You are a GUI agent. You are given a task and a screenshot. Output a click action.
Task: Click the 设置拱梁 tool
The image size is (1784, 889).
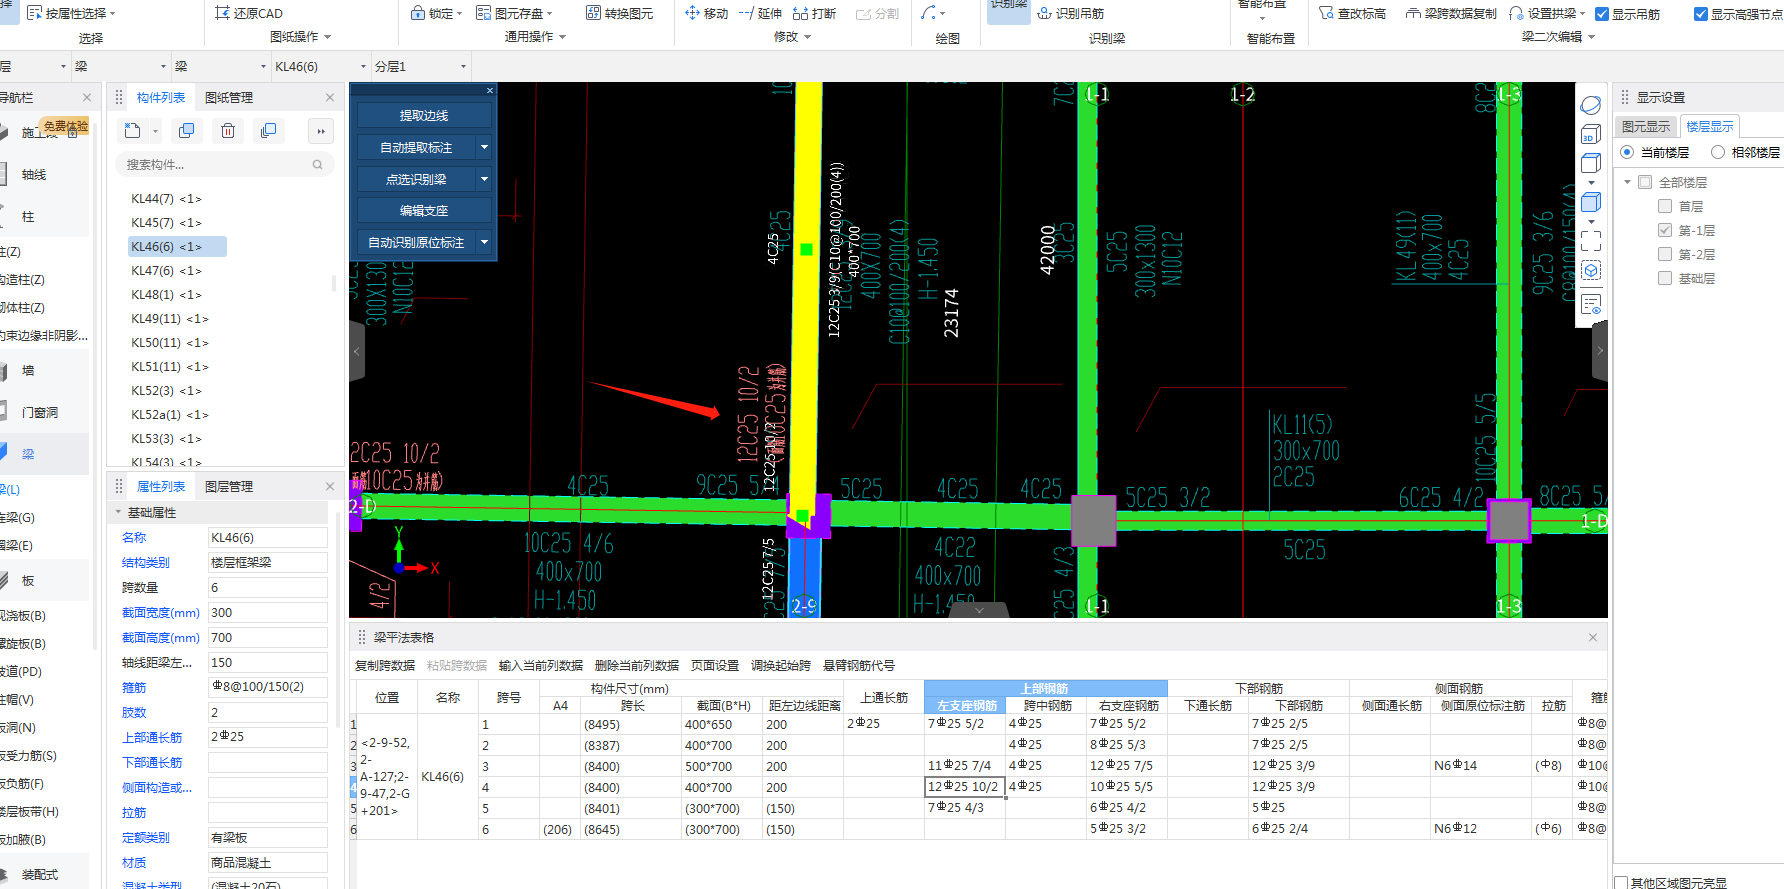(1542, 13)
